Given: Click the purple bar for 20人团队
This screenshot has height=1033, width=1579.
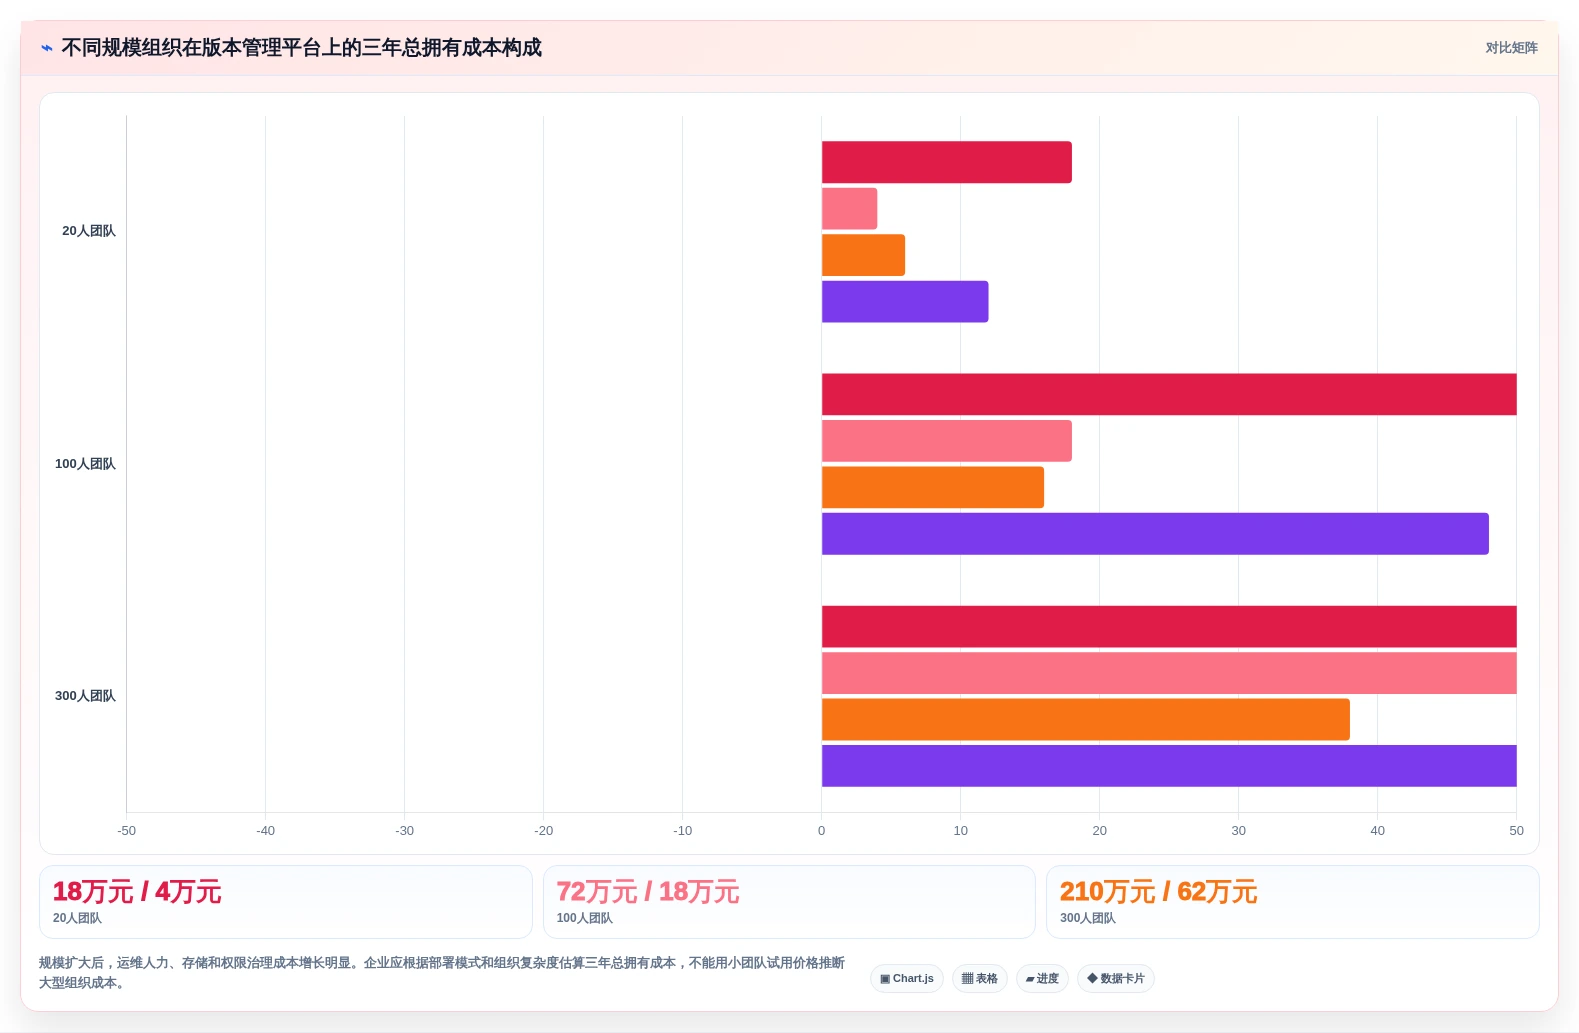Looking at the screenshot, I should [x=905, y=301].
